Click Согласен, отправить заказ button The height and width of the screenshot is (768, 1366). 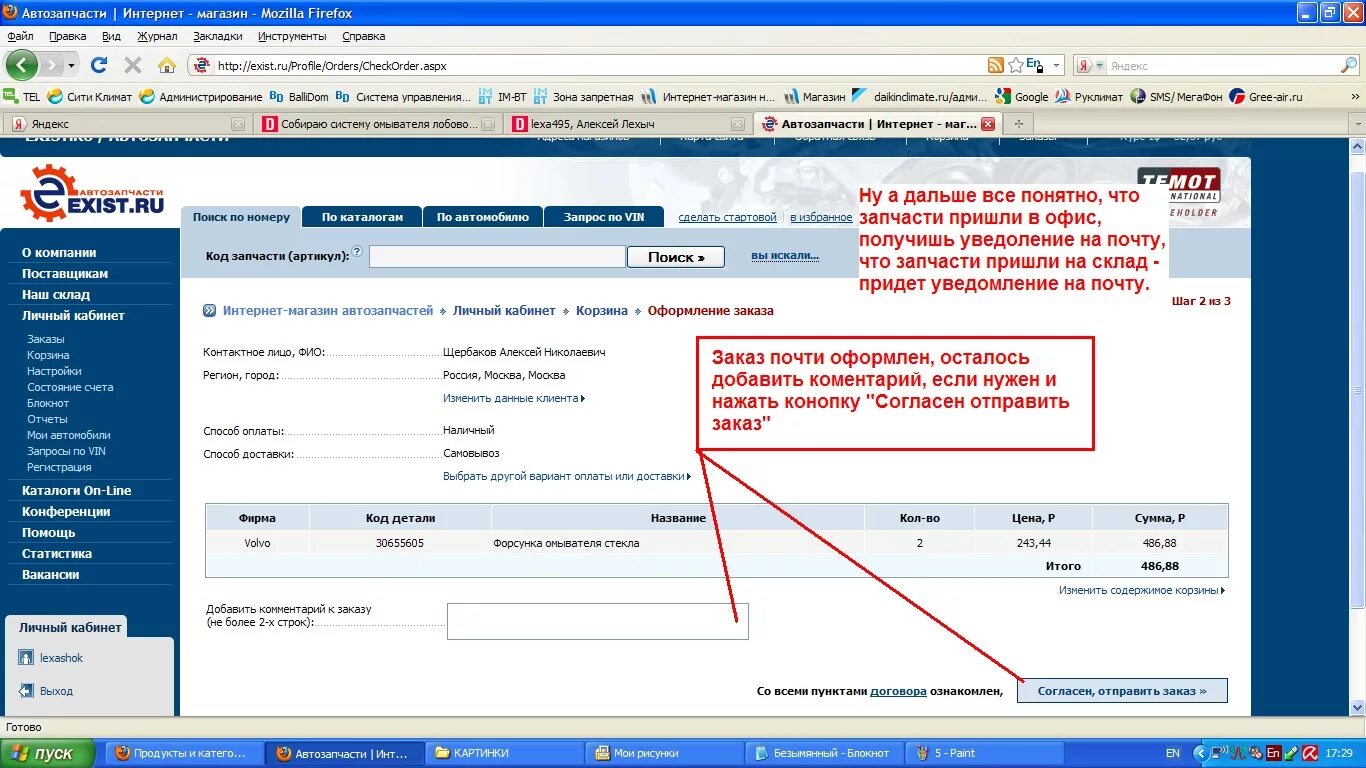1122,691
